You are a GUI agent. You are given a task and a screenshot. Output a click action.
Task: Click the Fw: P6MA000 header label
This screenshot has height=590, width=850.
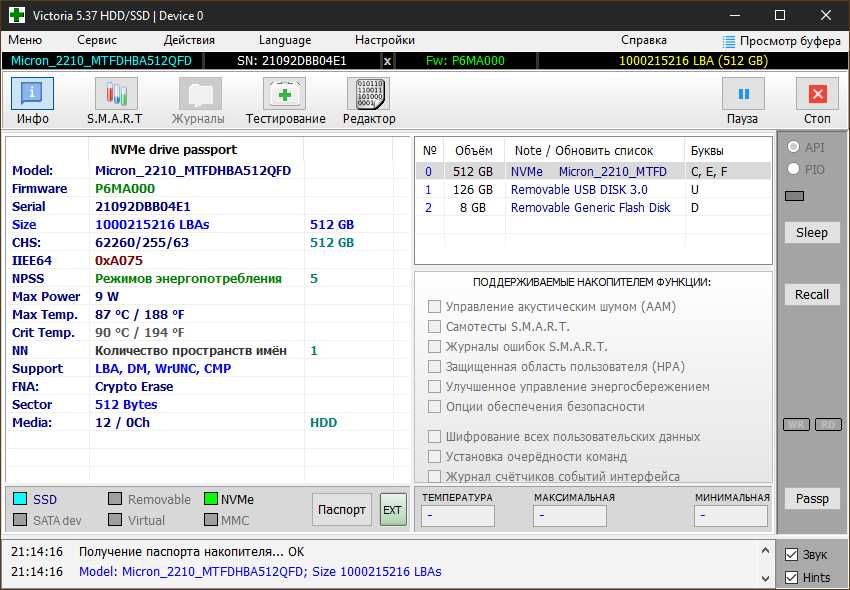click(x=465, y=61)
